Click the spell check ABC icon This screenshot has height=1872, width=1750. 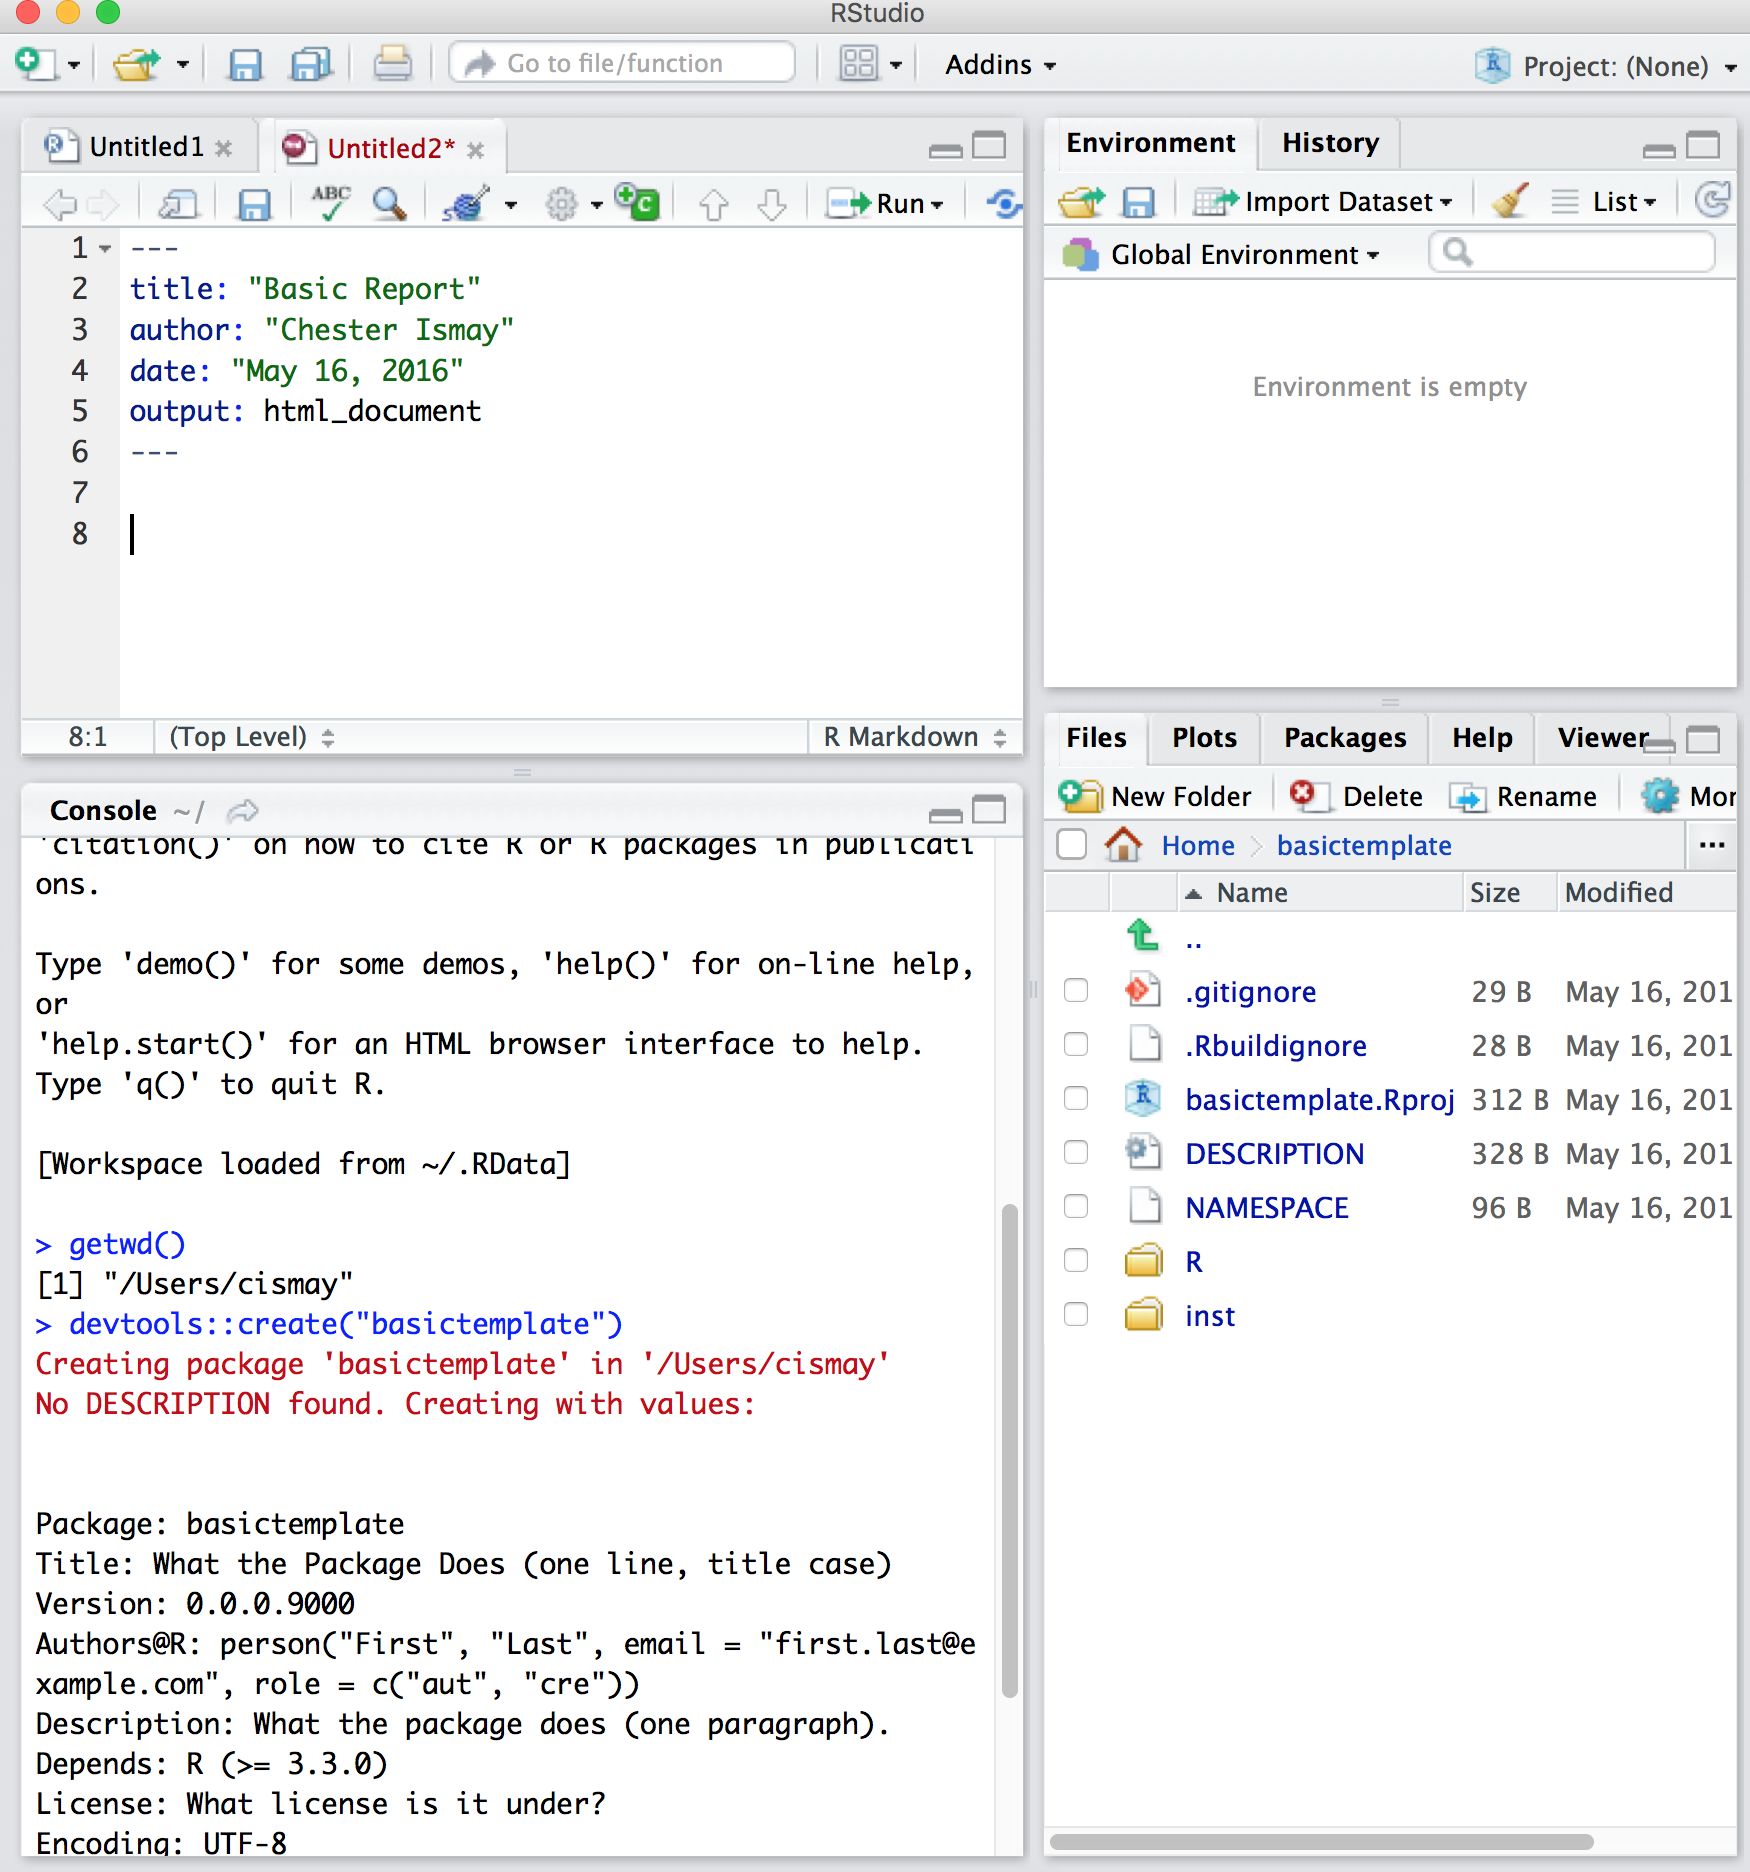tap(330, 203)
